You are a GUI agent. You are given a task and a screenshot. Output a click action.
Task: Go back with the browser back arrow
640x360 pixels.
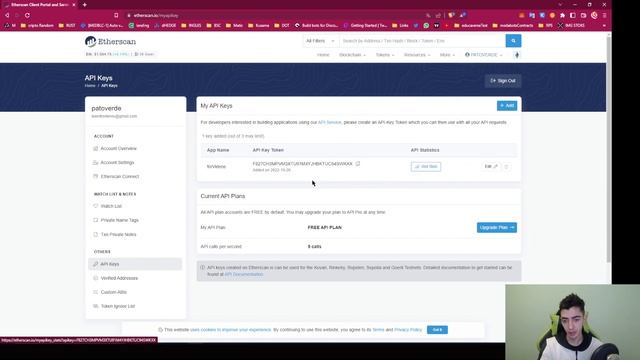coord(7,16)
